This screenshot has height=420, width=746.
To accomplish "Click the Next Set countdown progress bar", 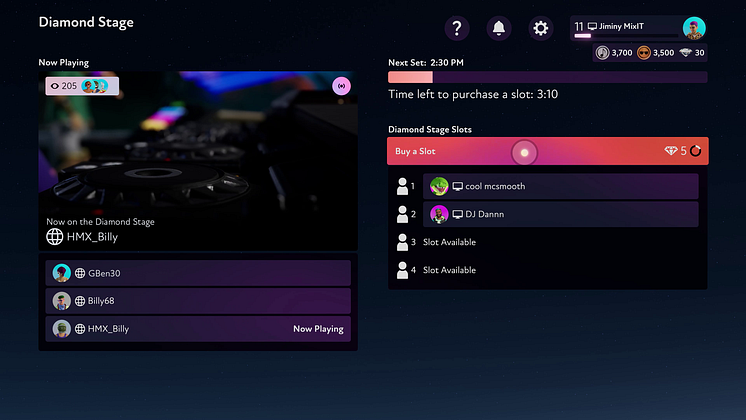I will [547, 77].
